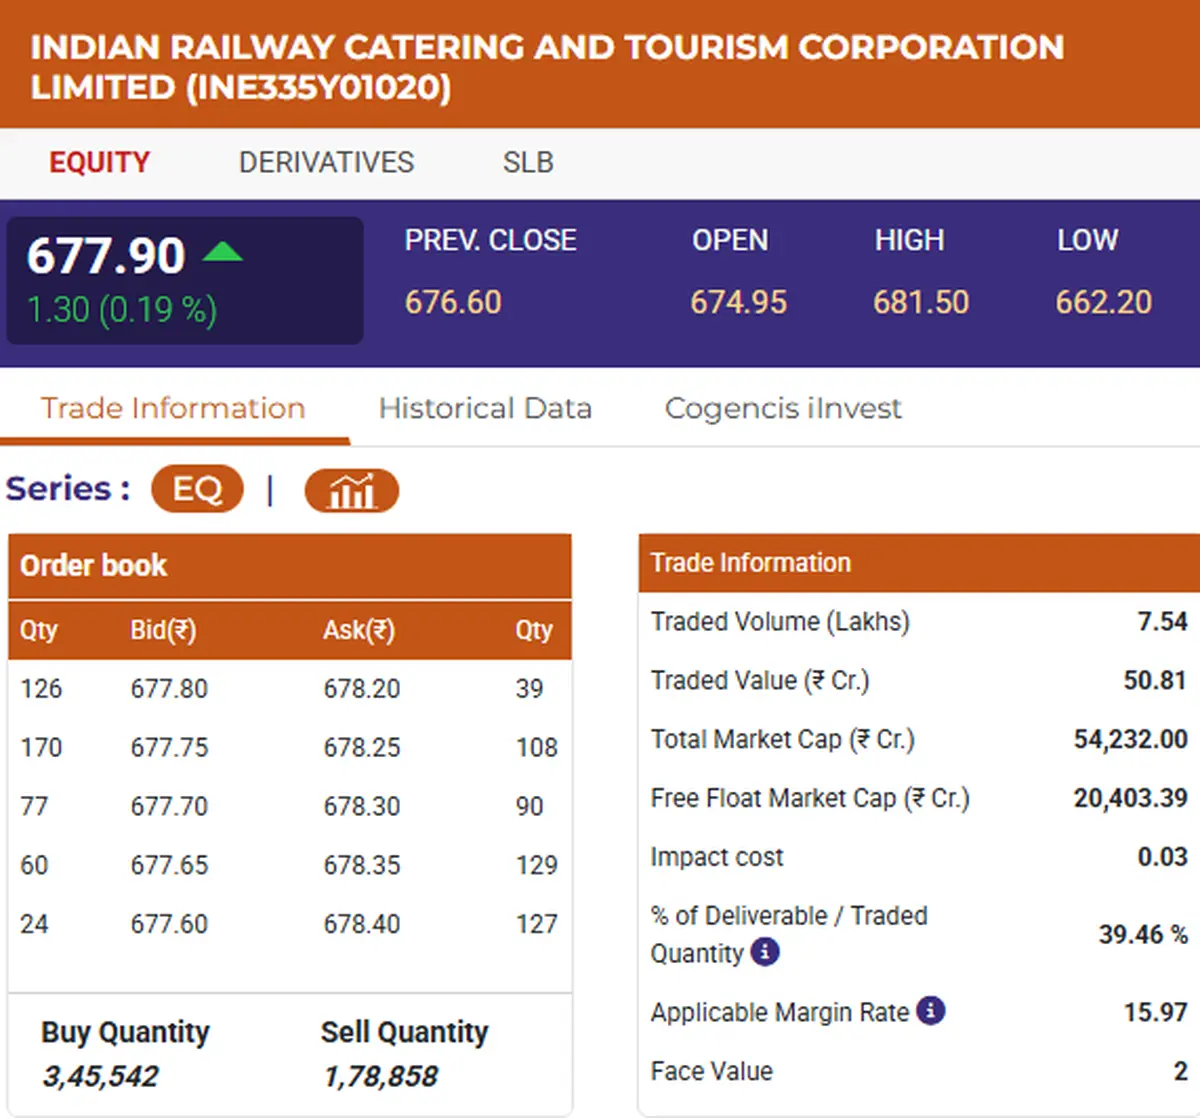
Task: Select the EQUITY tab
Action: pos(99,162)
